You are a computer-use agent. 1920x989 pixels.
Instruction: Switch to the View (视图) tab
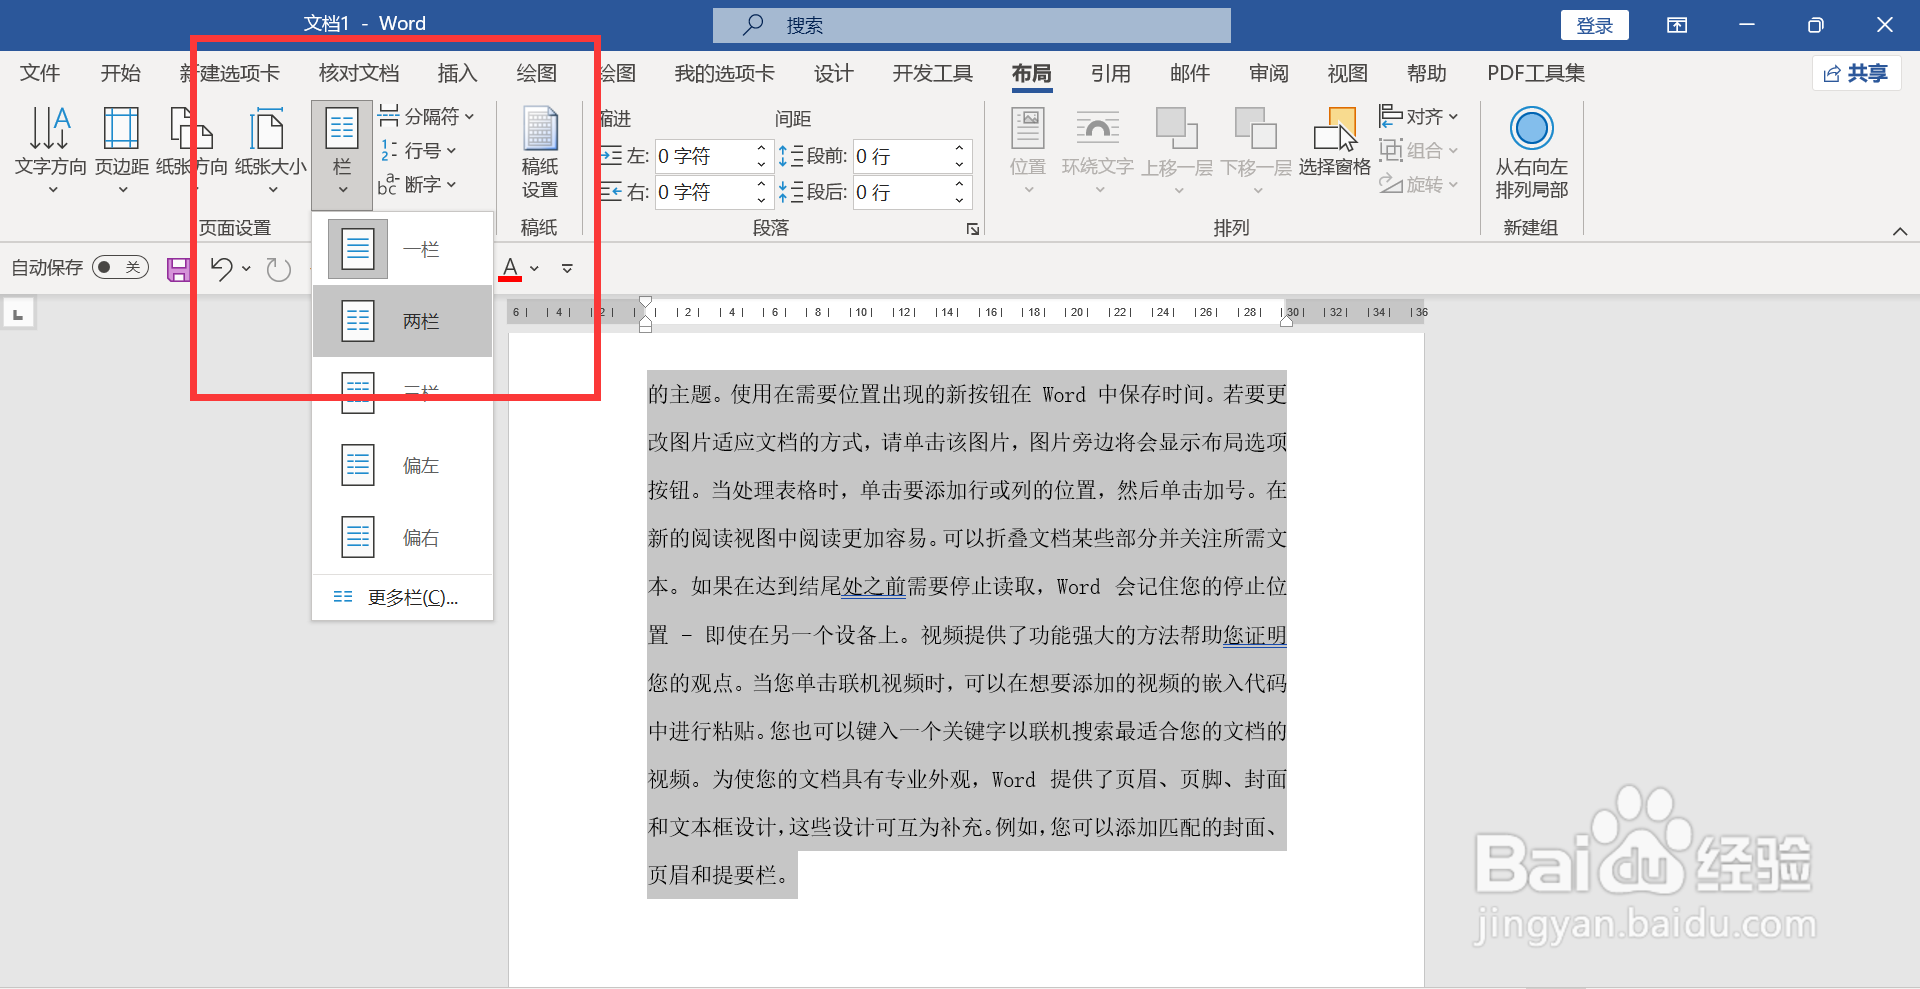tap(1347, 73)
